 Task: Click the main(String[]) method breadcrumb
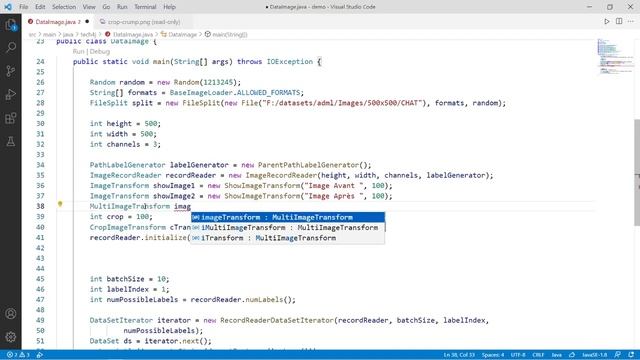pyautogui.click(x=229, y=35)
